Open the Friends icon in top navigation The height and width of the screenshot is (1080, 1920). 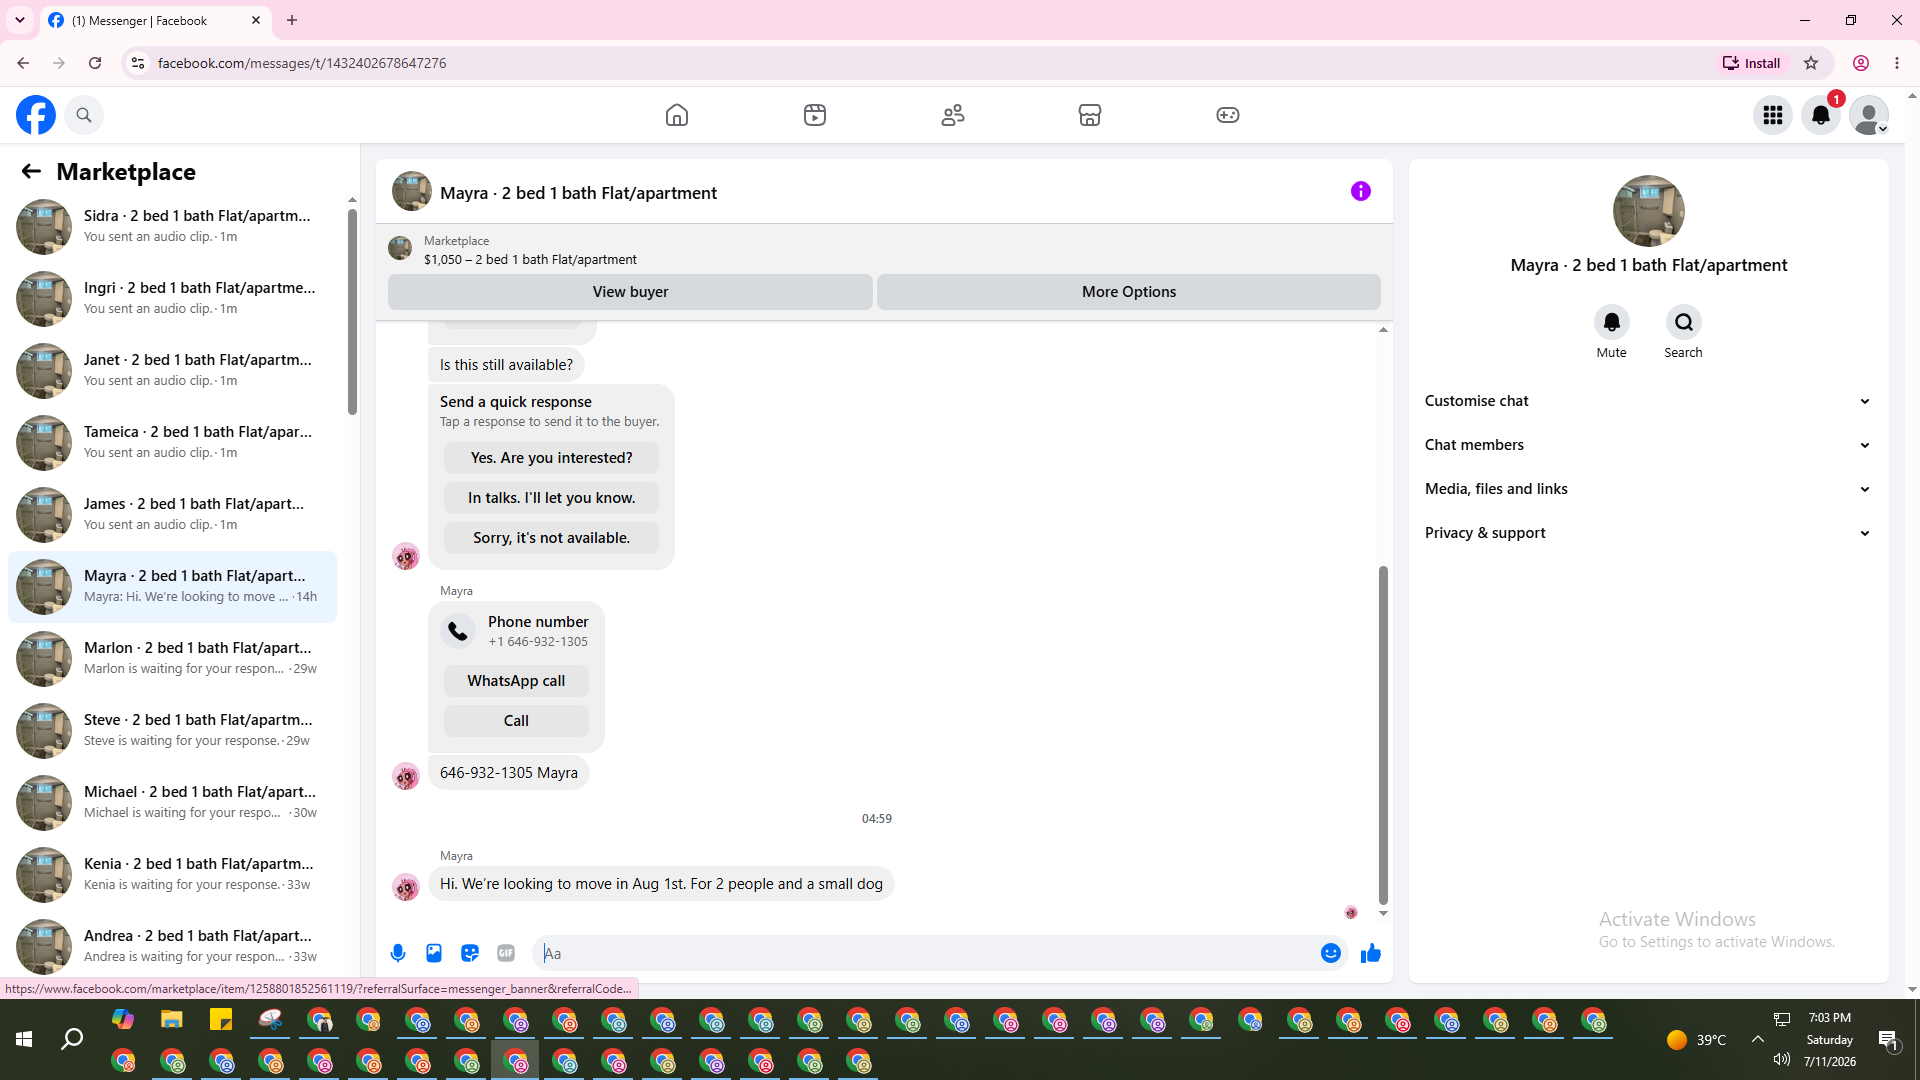pos(953,115)
